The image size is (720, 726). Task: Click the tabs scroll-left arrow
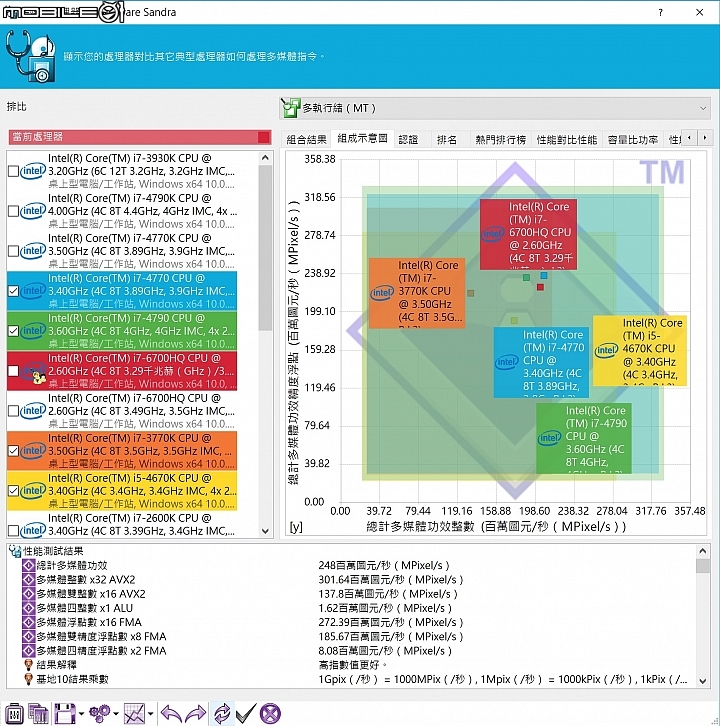690,138
